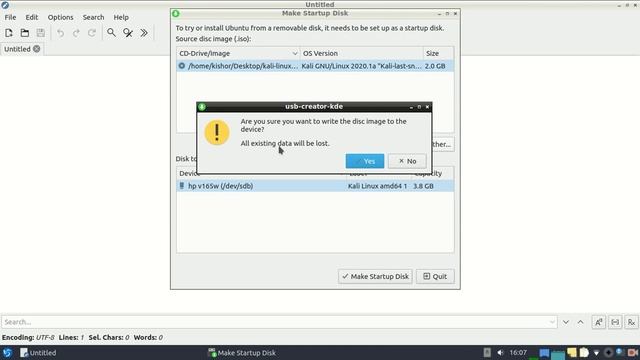Click the Replace magnifier-with-slash icon

[x=128, y=33]
